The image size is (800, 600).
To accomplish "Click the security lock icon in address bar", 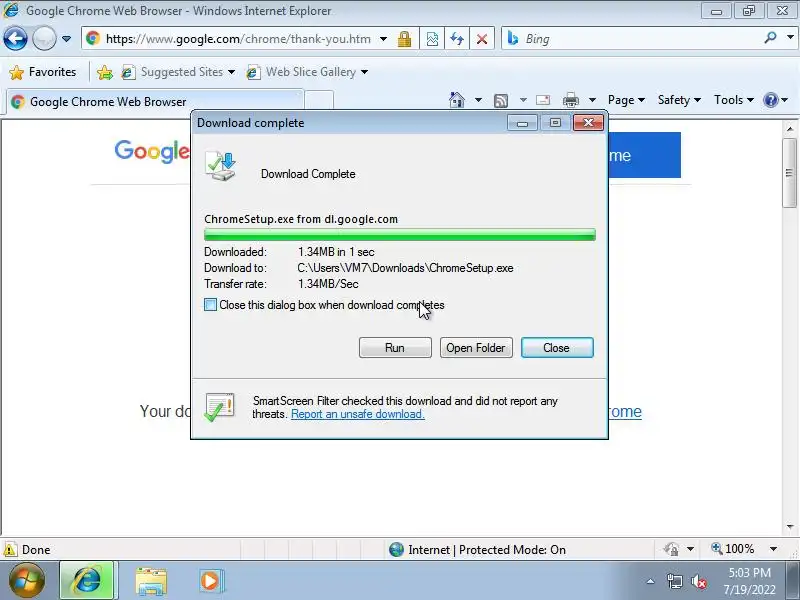I will click(x=405, y=39).
